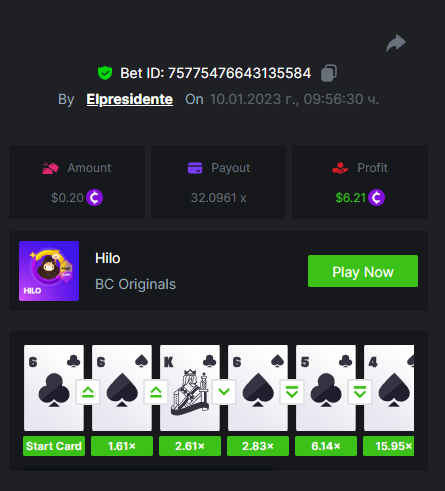445x491 pixels.
Task: Click the Payout card icon
Action: 195,168
